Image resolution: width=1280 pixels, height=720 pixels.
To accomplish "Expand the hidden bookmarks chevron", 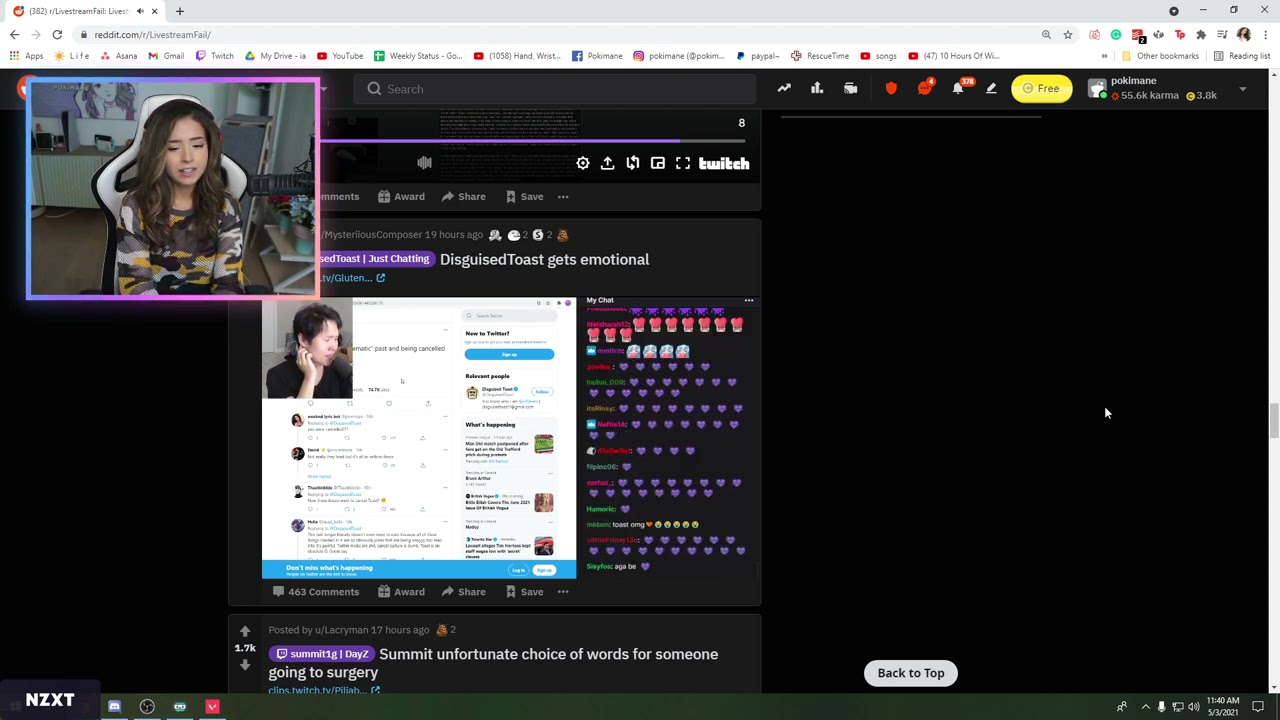I will click(1104, 56).
